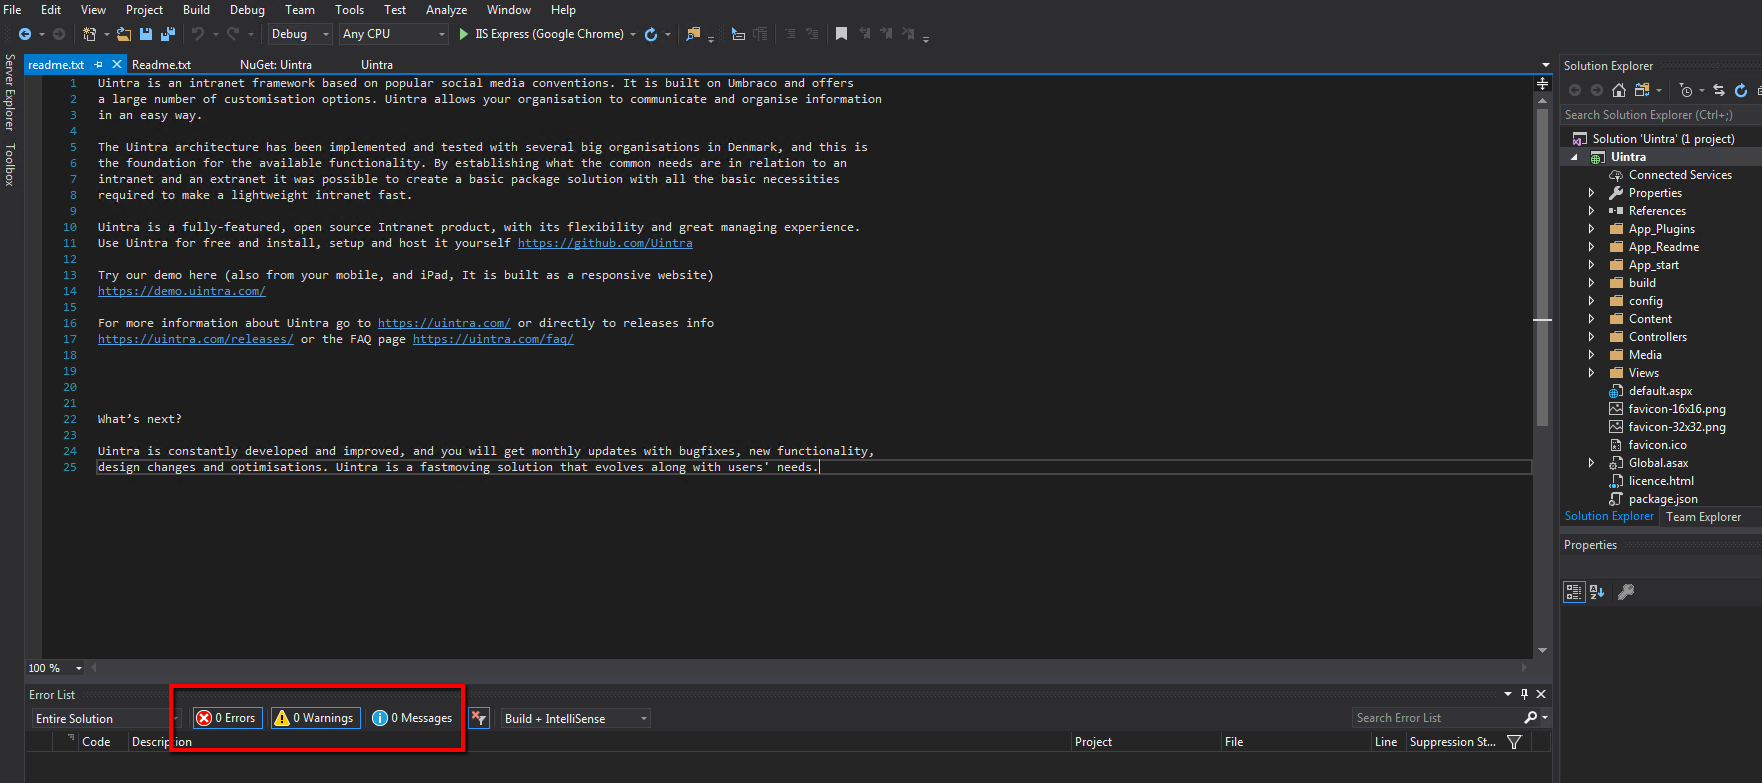The width and height of the screenshot is (1762, 783).
Task: Click the Navigate Backward toolbar arrow
Action: (x=25, y=34)
